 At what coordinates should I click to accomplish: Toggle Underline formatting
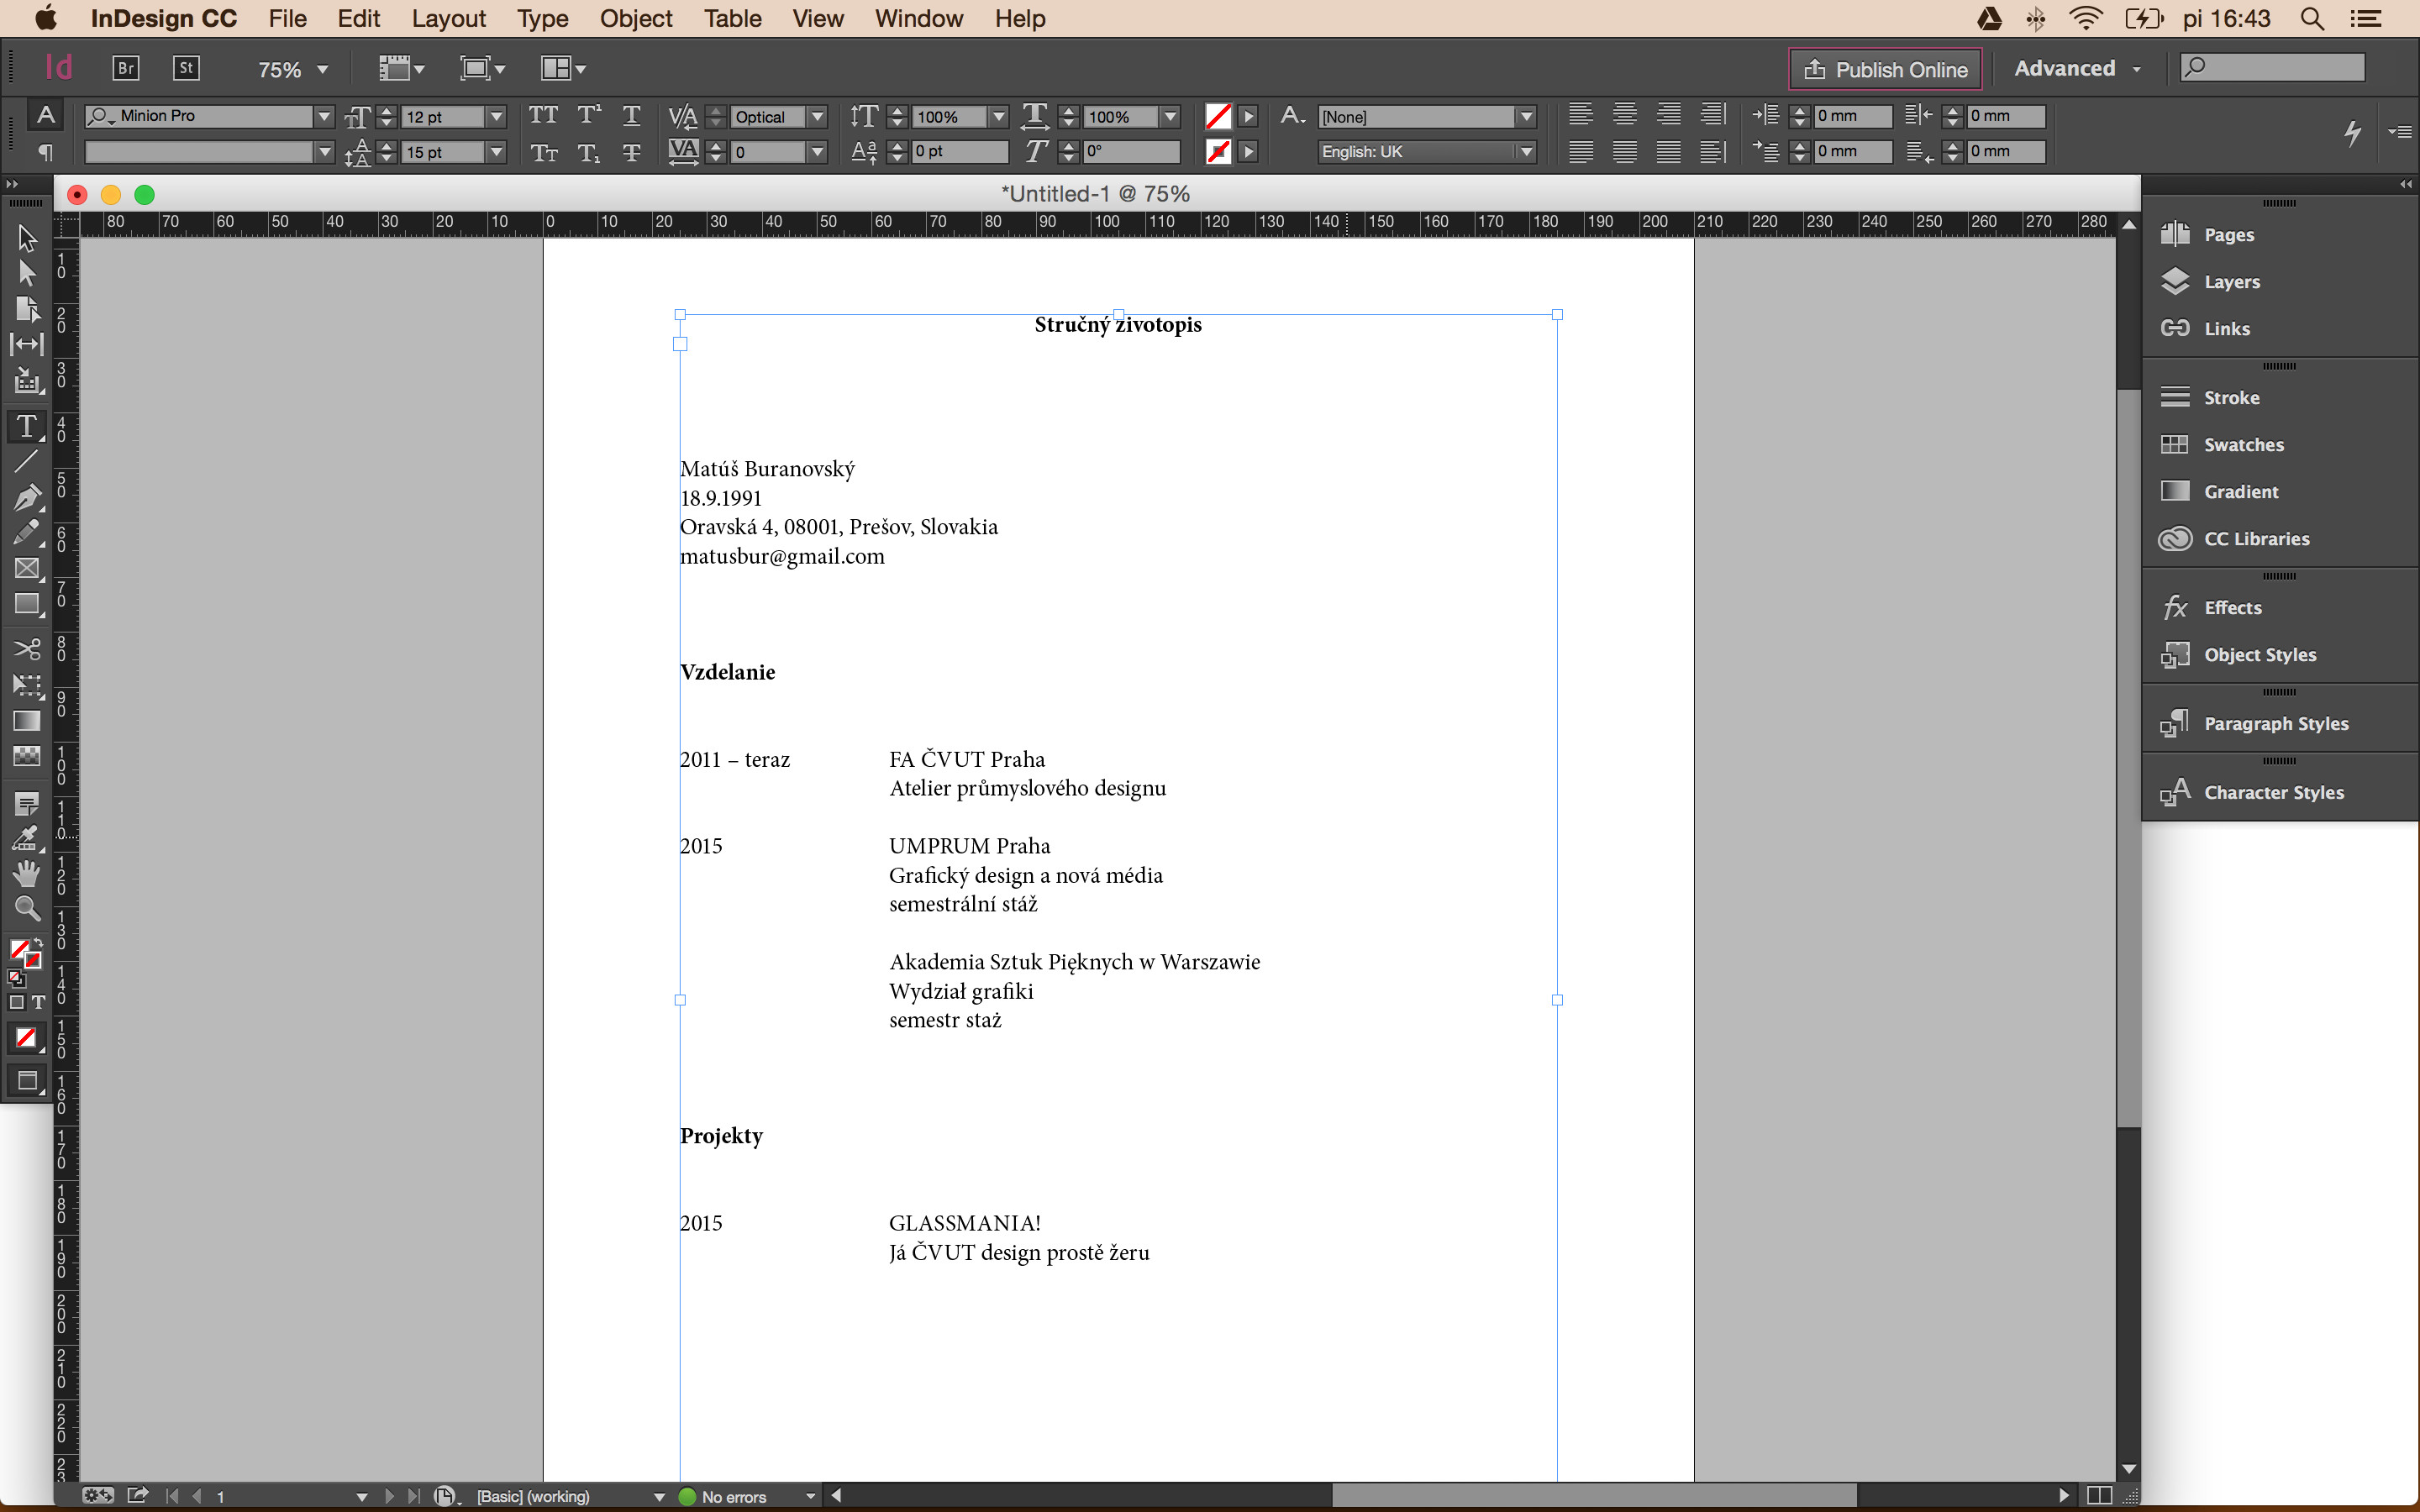tap(632, 116)
